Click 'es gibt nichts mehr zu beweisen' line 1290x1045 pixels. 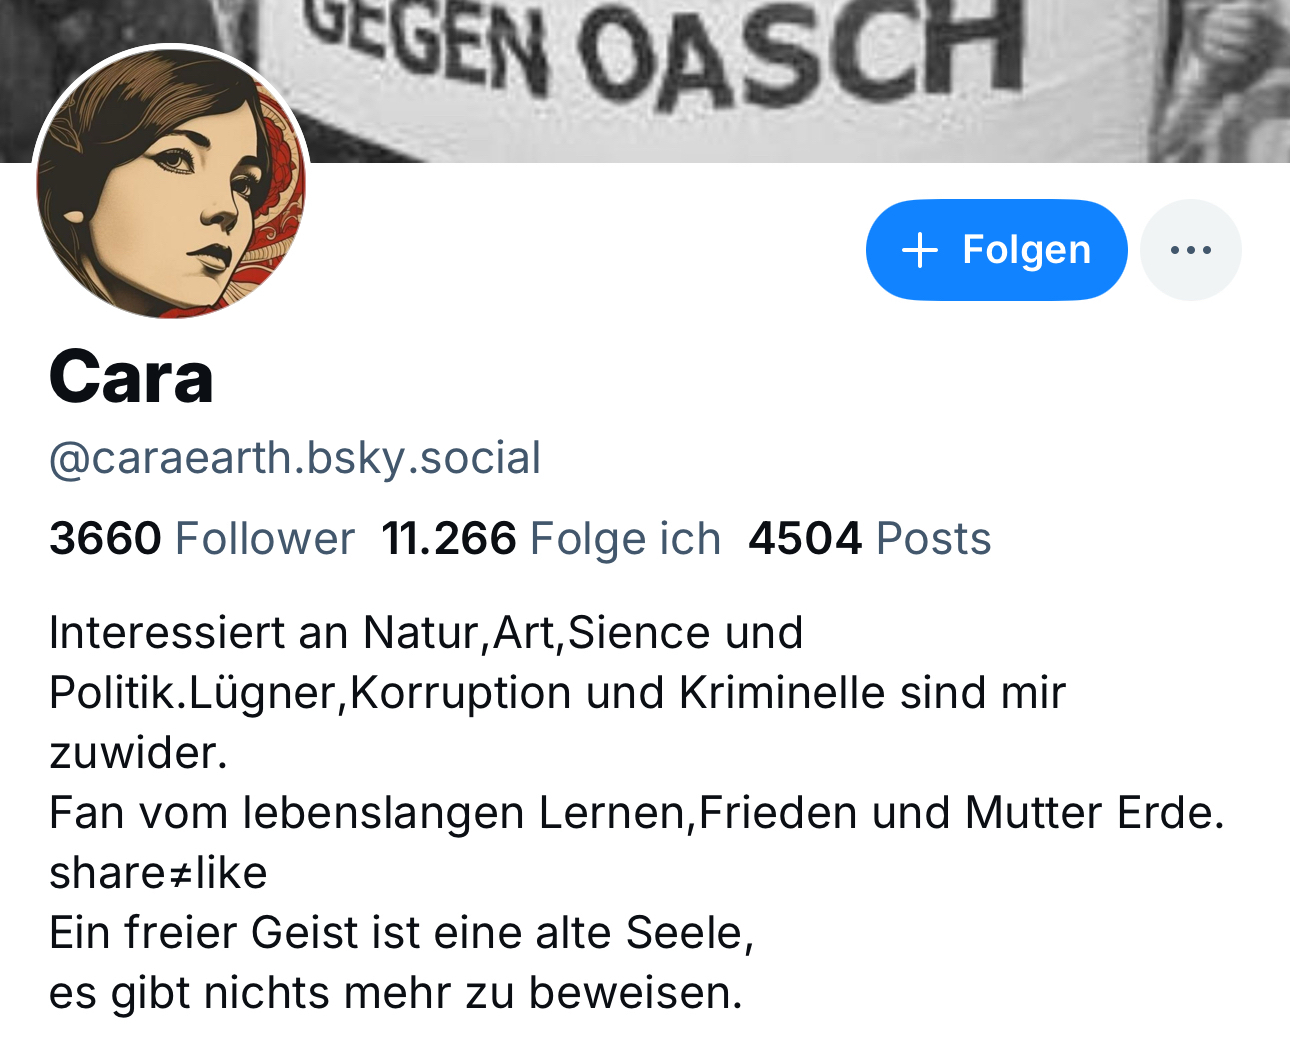pyautogui.click(x=396, y=993)
